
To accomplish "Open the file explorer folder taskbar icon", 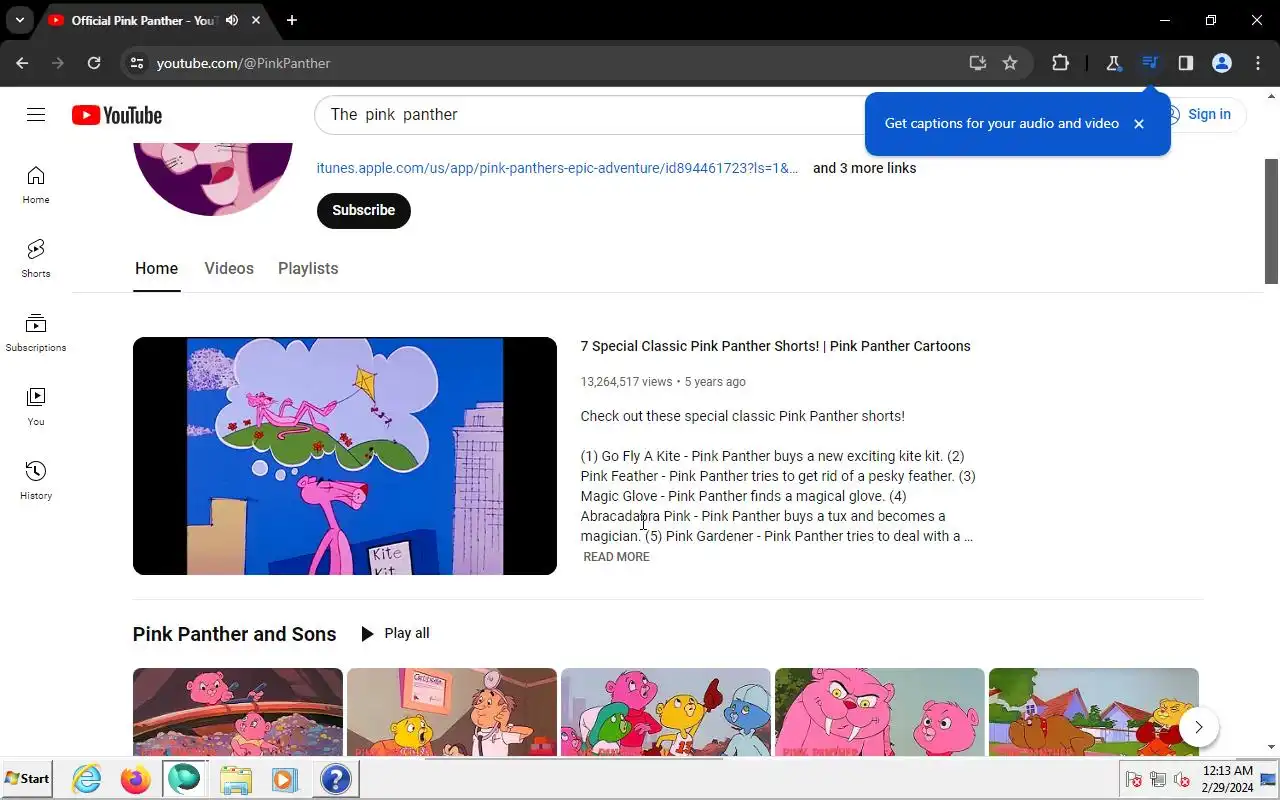I will tap(236, 778).
